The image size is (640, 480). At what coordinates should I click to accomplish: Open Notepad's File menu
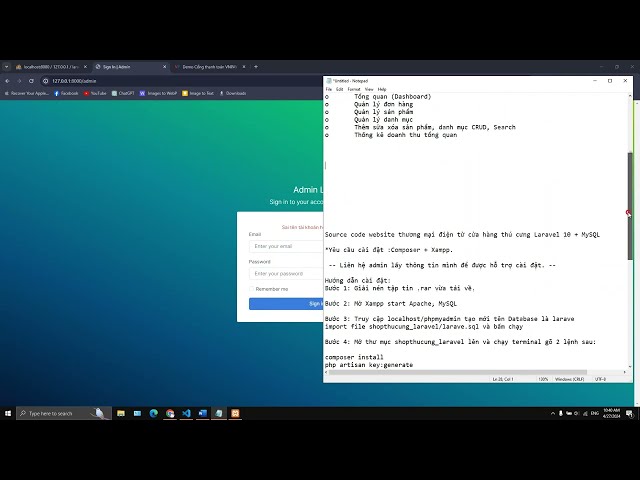coord(329,89)
